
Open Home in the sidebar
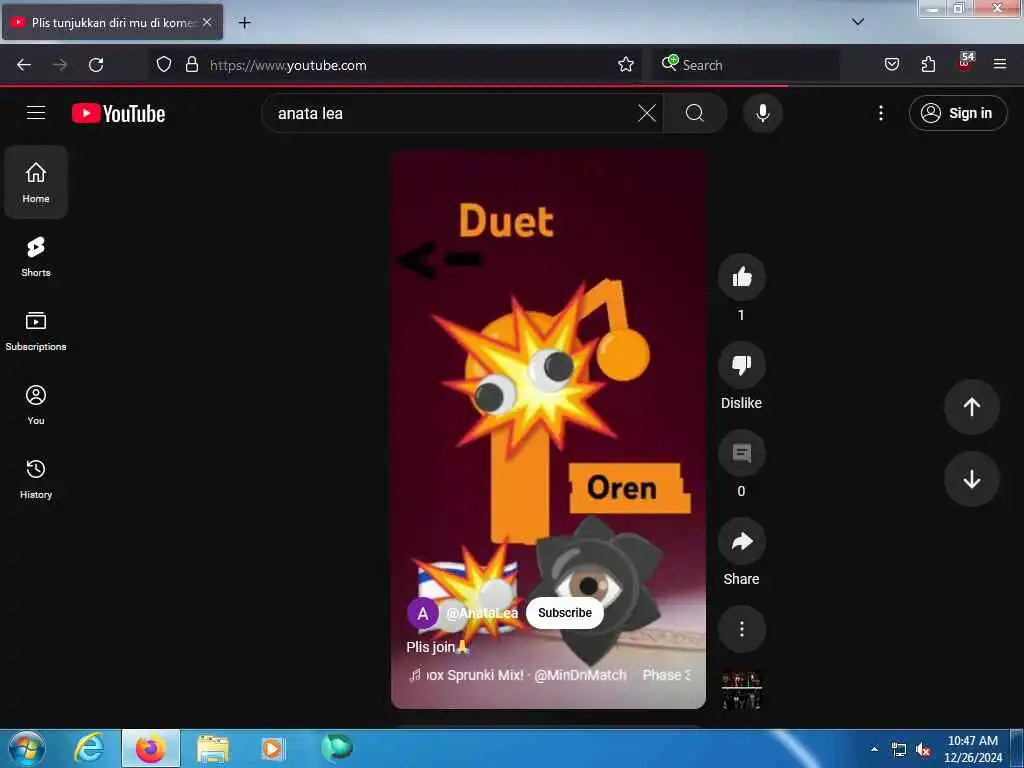tap(36, 182)
